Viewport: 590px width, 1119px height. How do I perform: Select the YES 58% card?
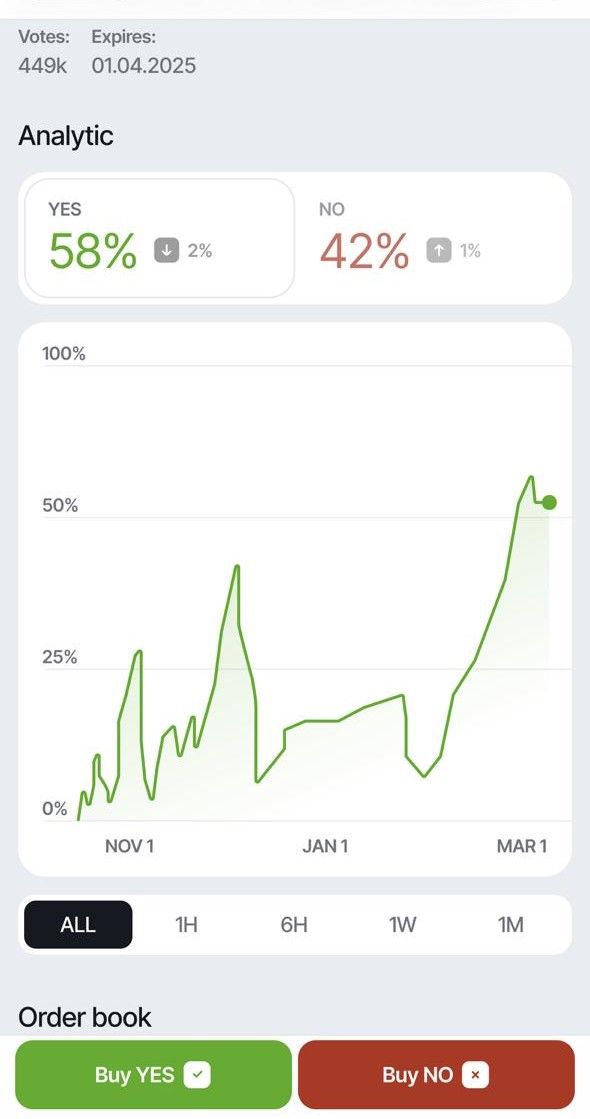(x=157, y=237)
